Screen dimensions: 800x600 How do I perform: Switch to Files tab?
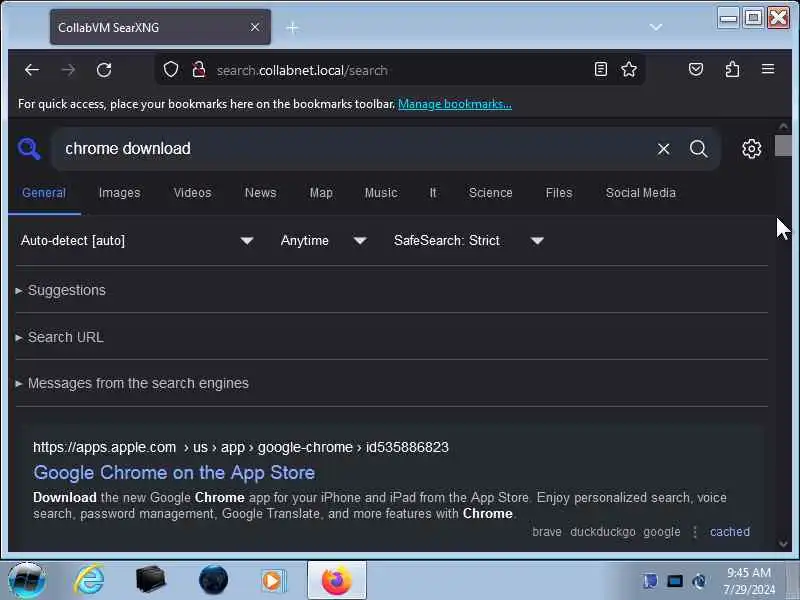[559, 193]
